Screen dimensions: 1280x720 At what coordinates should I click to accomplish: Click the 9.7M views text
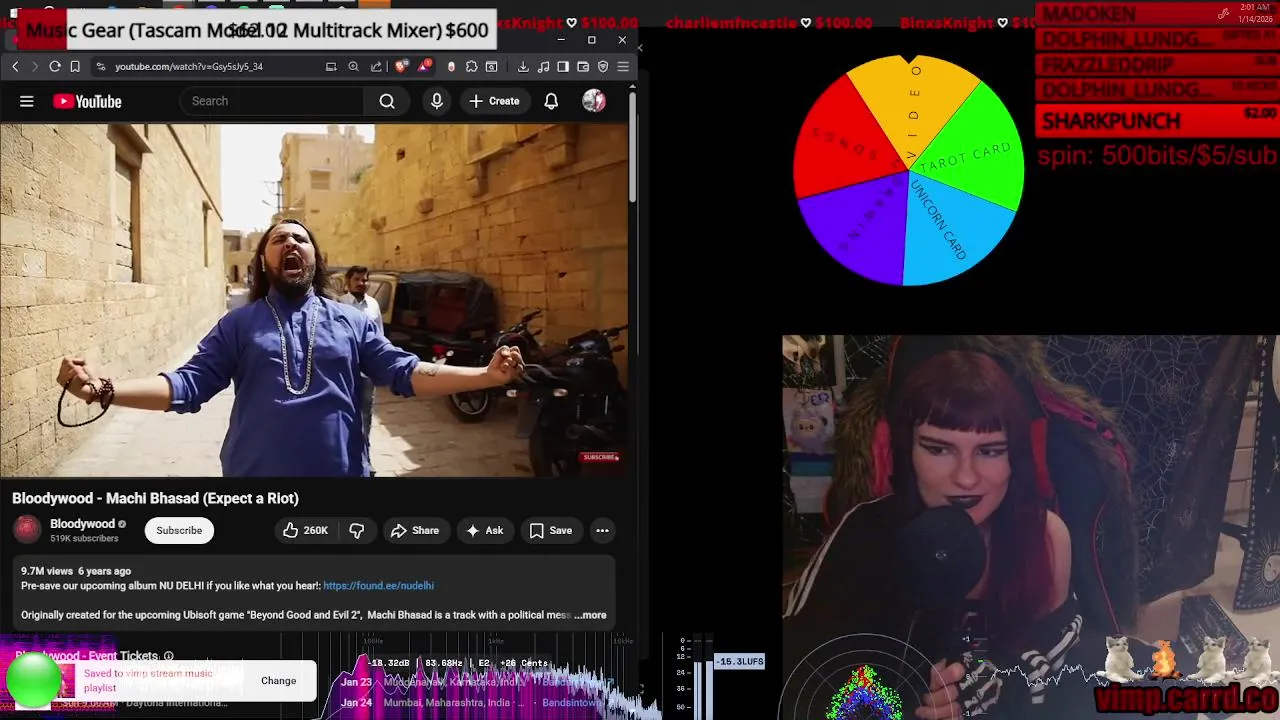coord(47,571)
